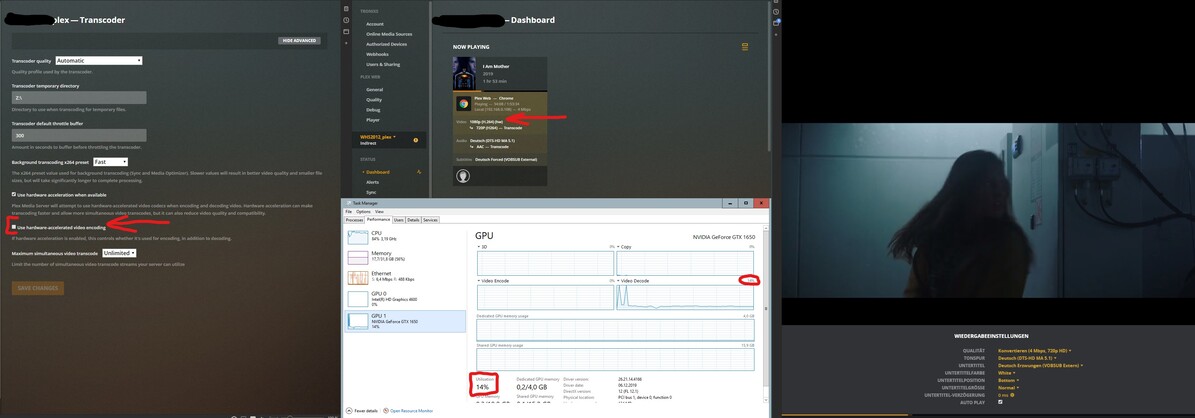The image size is (1195, 418).
Task: Click the Save Changes button
Action: pyautogui.click(x=37, y=288)
